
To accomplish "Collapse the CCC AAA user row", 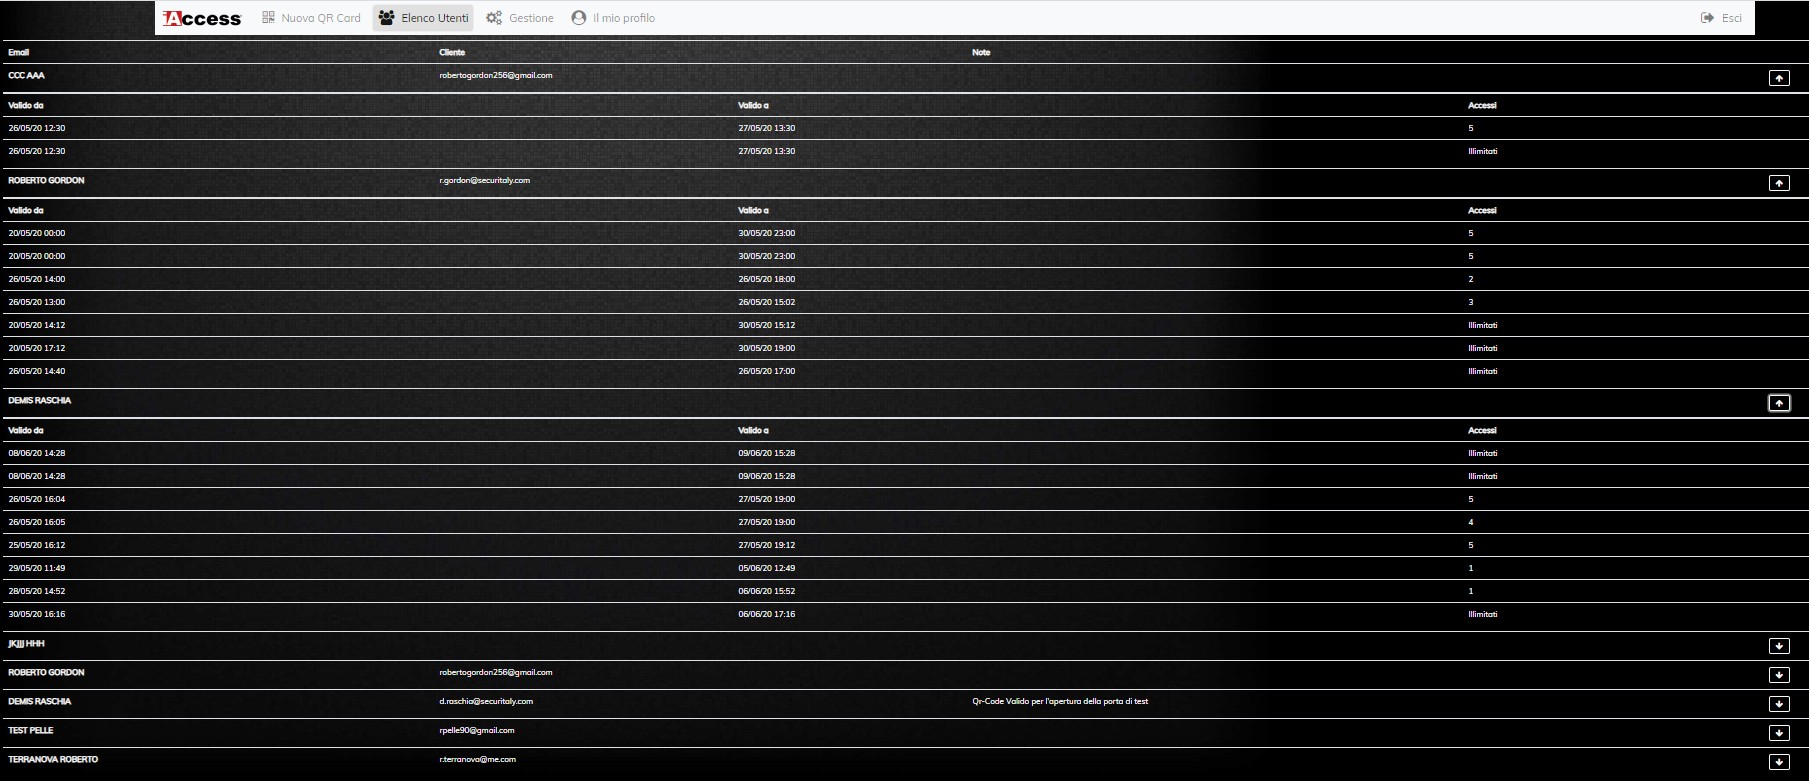I will (1779, 78).
